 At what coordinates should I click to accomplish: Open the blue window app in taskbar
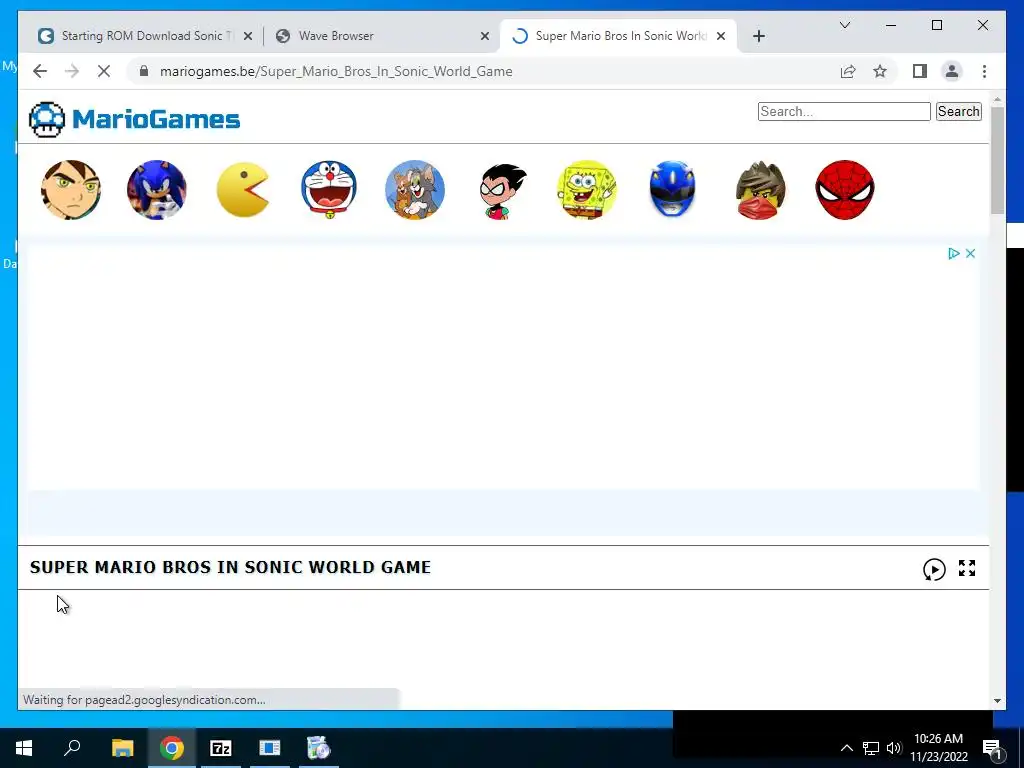point(270,748)
